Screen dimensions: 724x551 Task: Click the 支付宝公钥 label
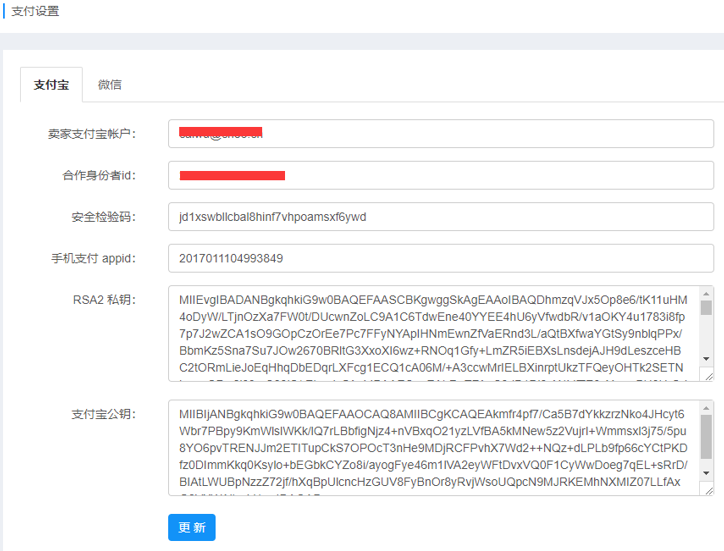click(x=103, y=414)
